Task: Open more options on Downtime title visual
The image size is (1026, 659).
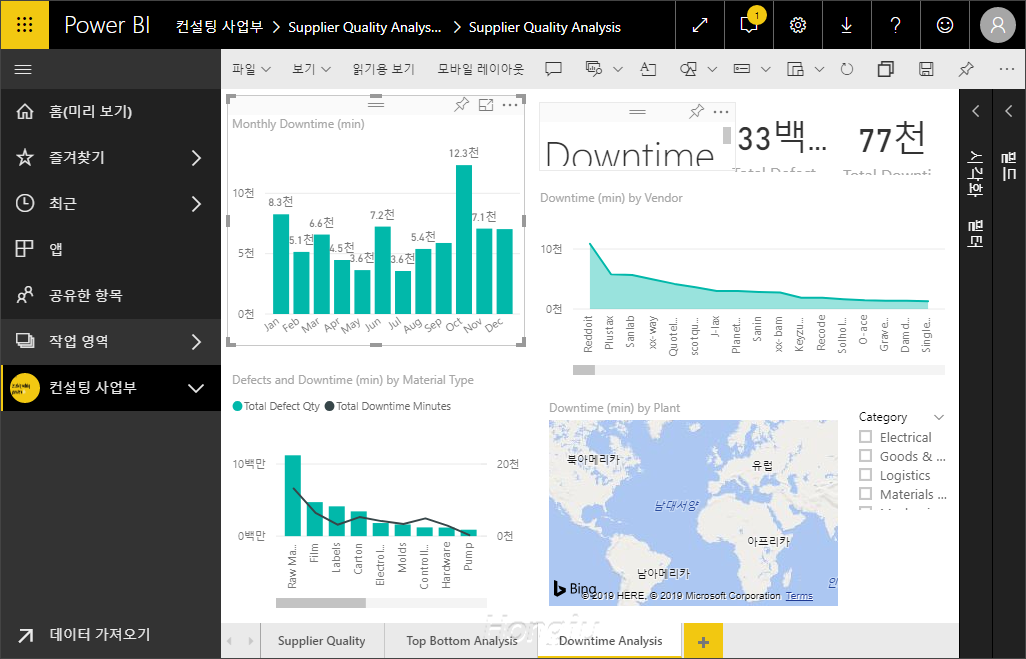Action: click(720, 112)
